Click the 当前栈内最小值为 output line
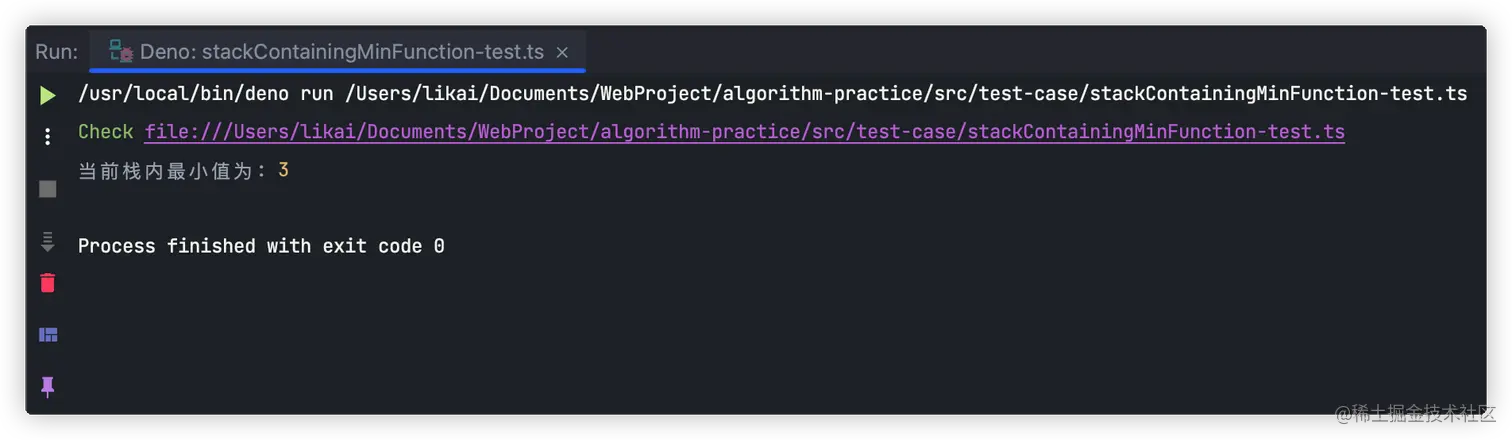Screen dimensions: 1512x440 (x=183, y=171)
